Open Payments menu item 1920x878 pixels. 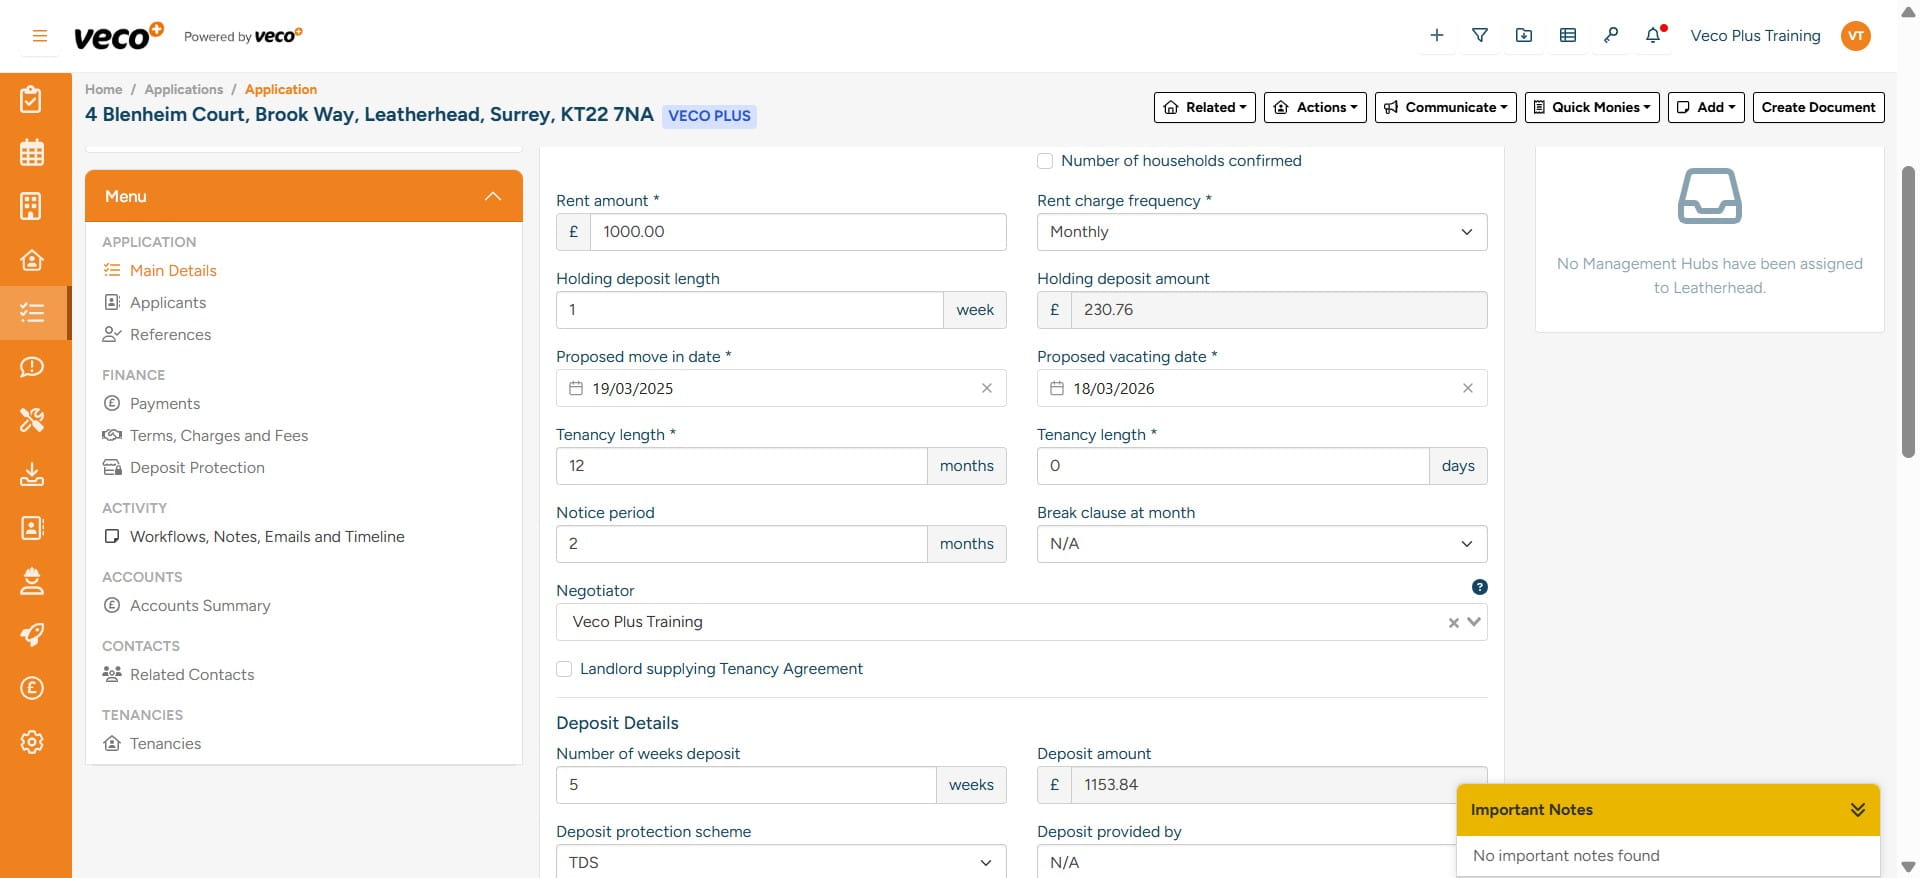[x=165, y=404]
